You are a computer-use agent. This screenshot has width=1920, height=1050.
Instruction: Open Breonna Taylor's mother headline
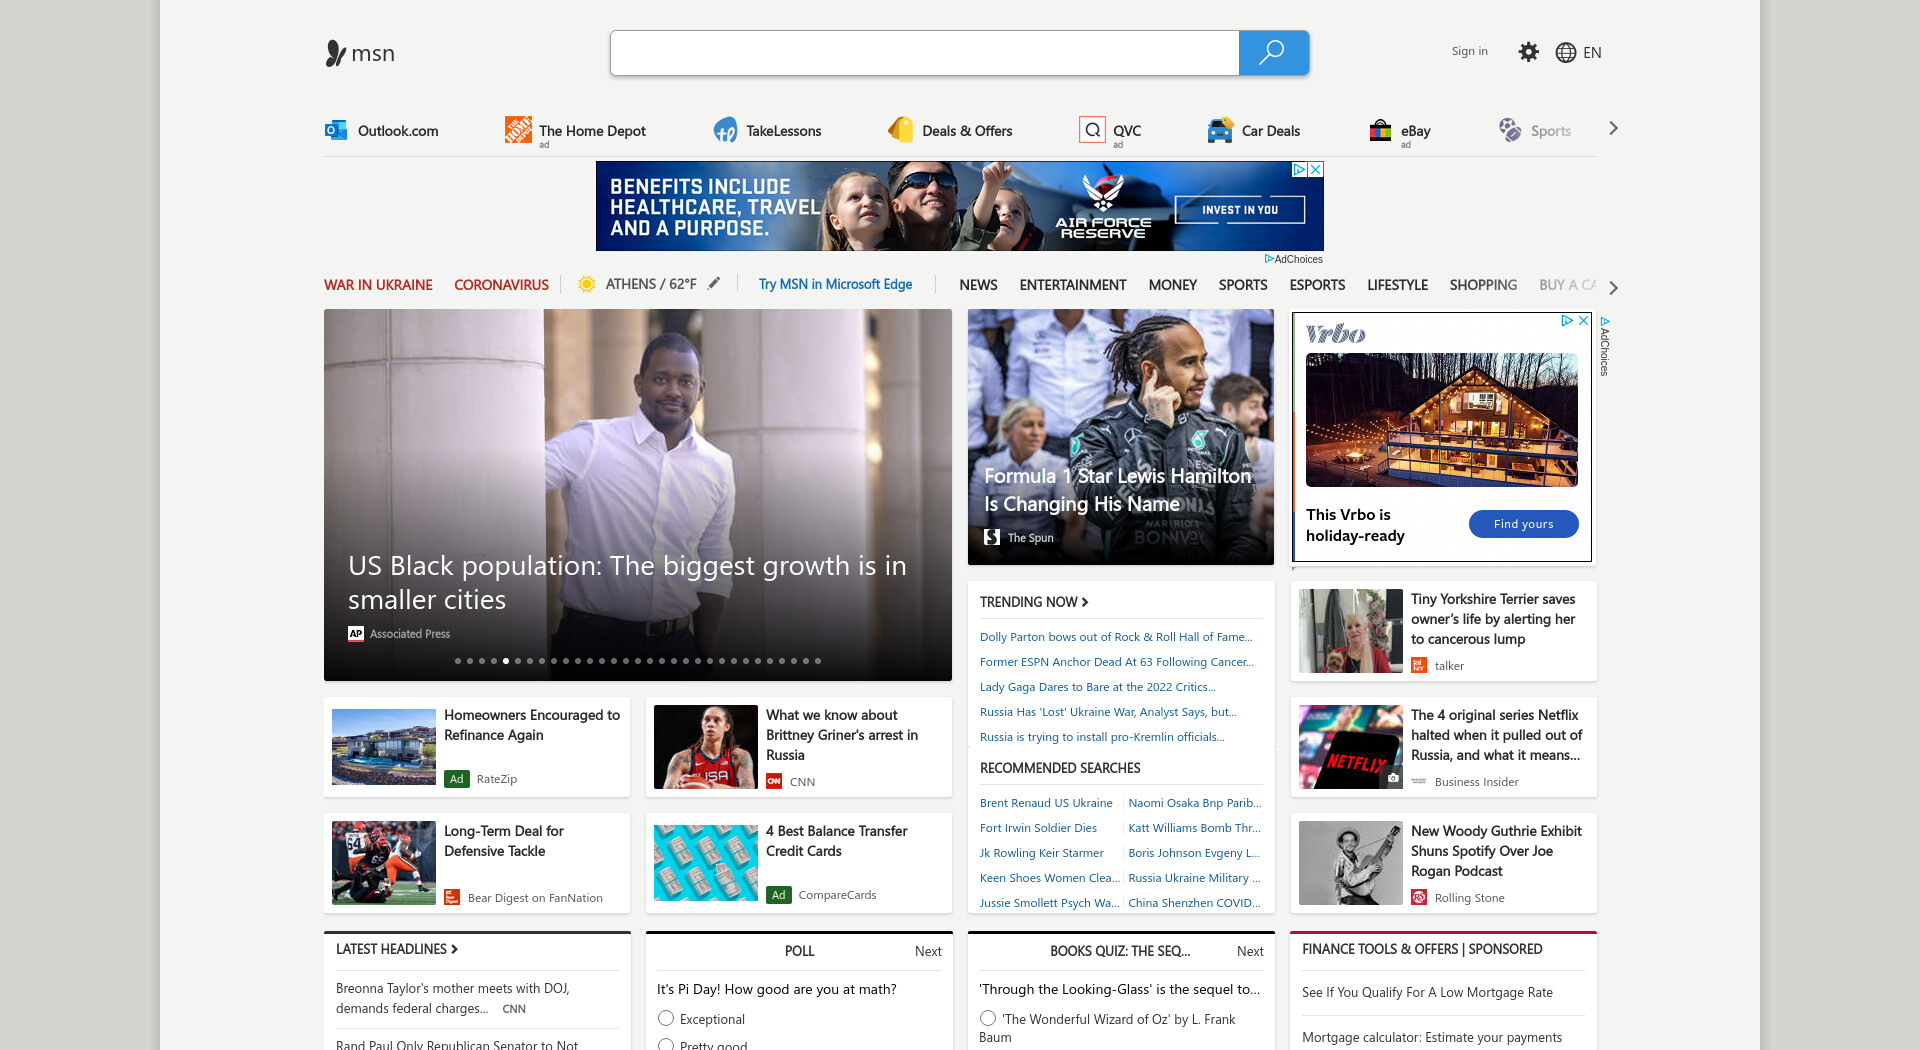pyautogui.click(x=452, y=998)
